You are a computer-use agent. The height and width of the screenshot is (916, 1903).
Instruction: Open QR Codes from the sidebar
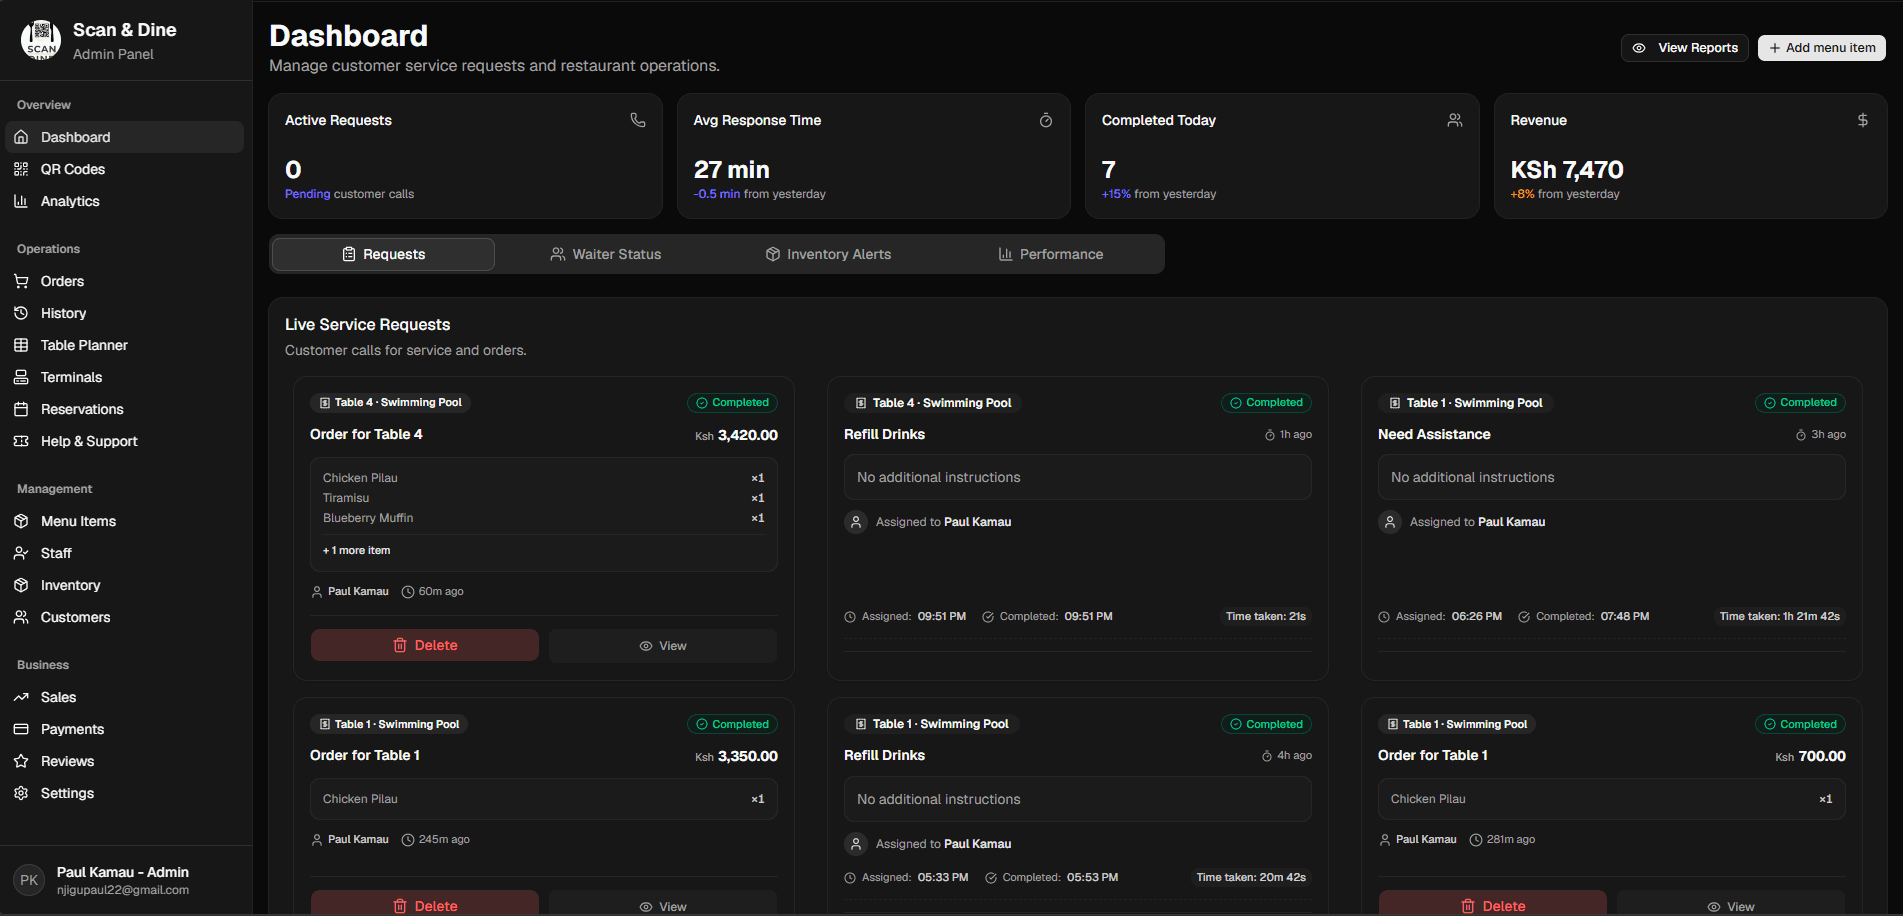click(x=124, y=169)
